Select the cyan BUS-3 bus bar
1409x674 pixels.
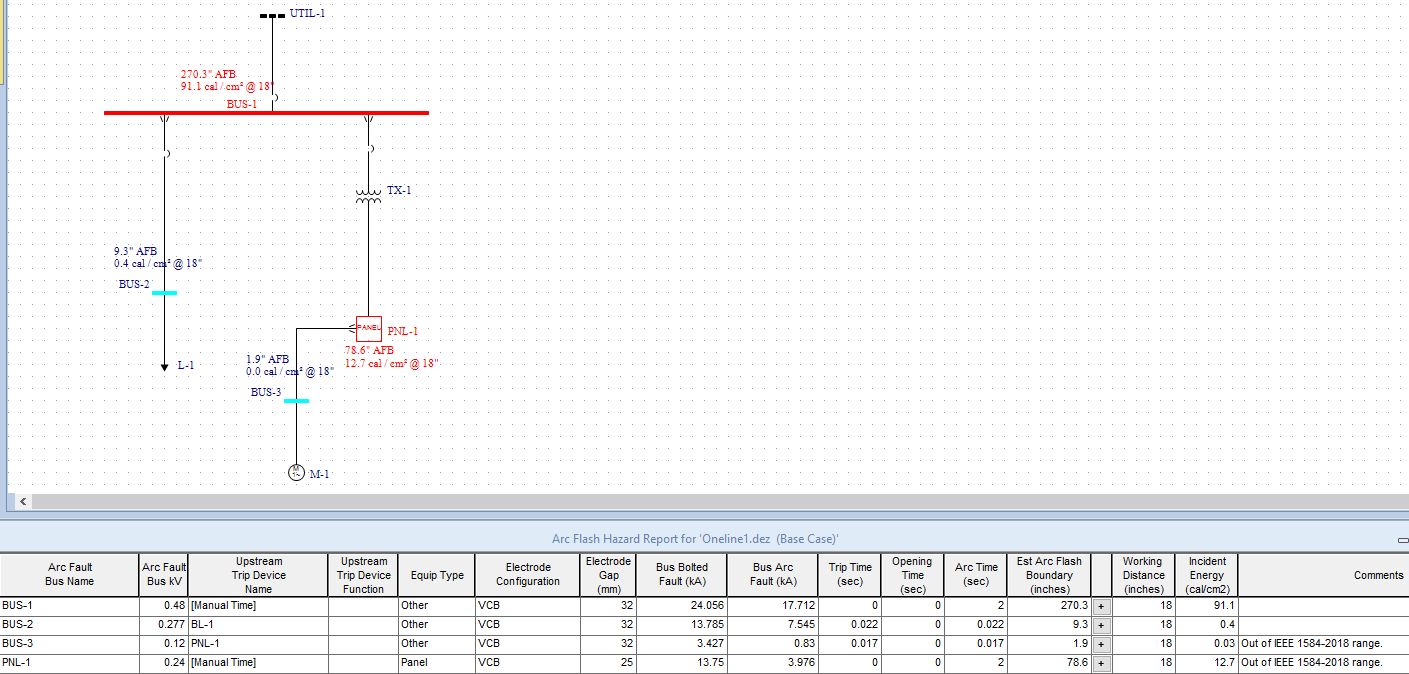[x=296, y=401]
